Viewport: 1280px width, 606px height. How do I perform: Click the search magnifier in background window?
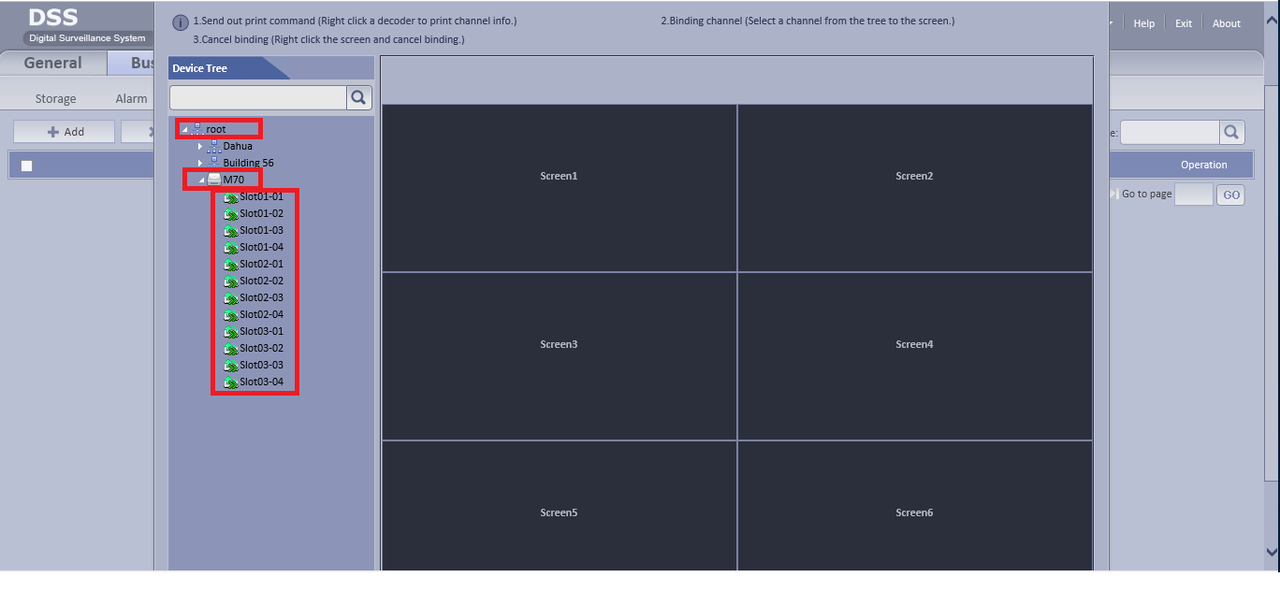(1233, 132)
